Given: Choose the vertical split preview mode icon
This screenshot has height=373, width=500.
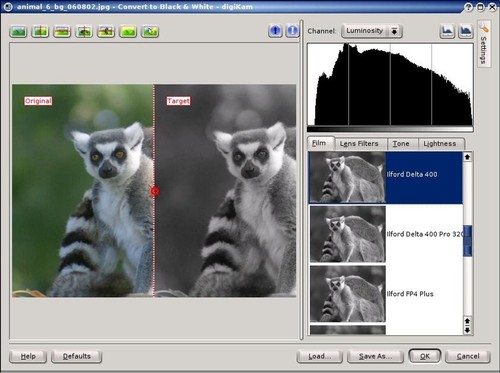Looking at the screenshot, I should [40, 31].
